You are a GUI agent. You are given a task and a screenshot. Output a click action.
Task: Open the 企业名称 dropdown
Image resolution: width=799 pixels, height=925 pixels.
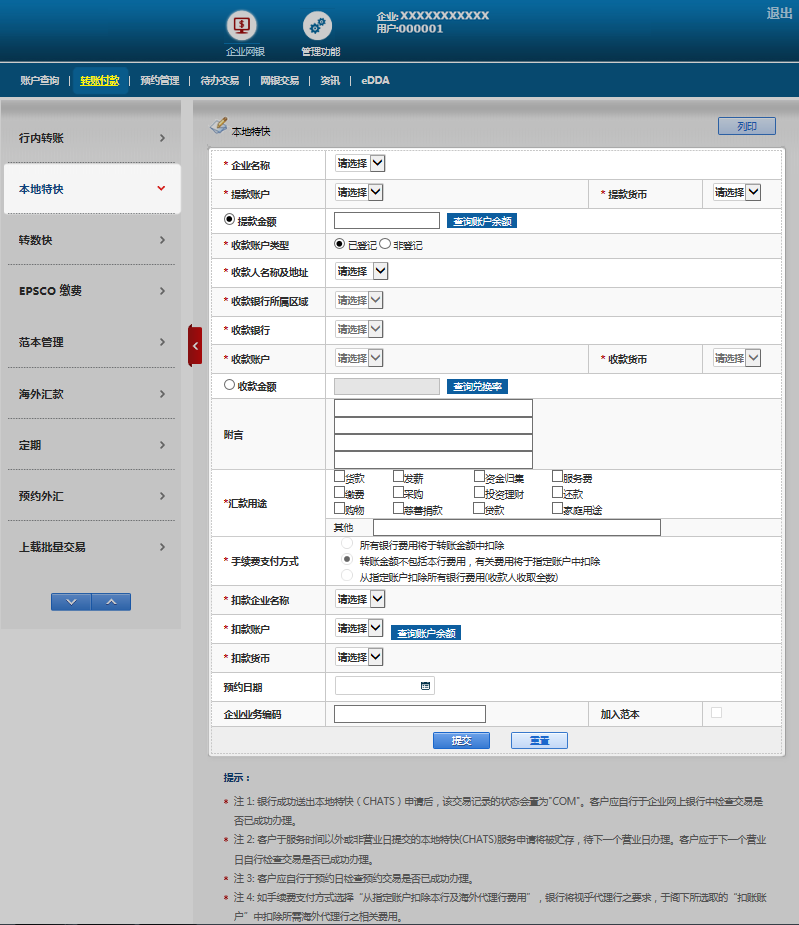360,164
